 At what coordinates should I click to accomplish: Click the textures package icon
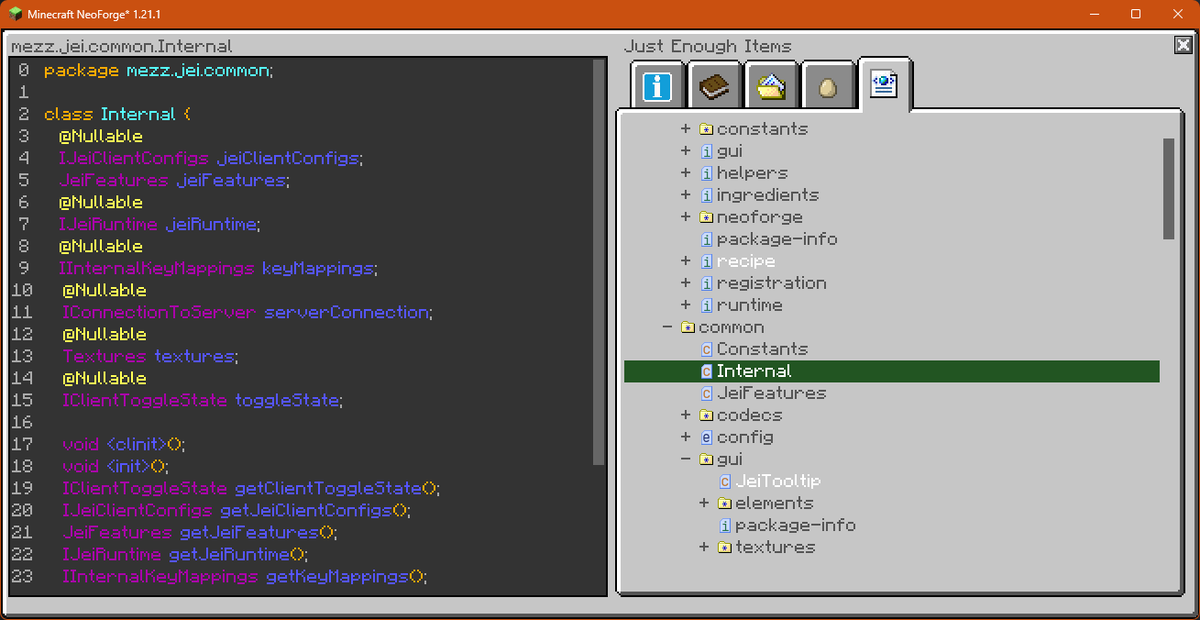click(724, 547)
